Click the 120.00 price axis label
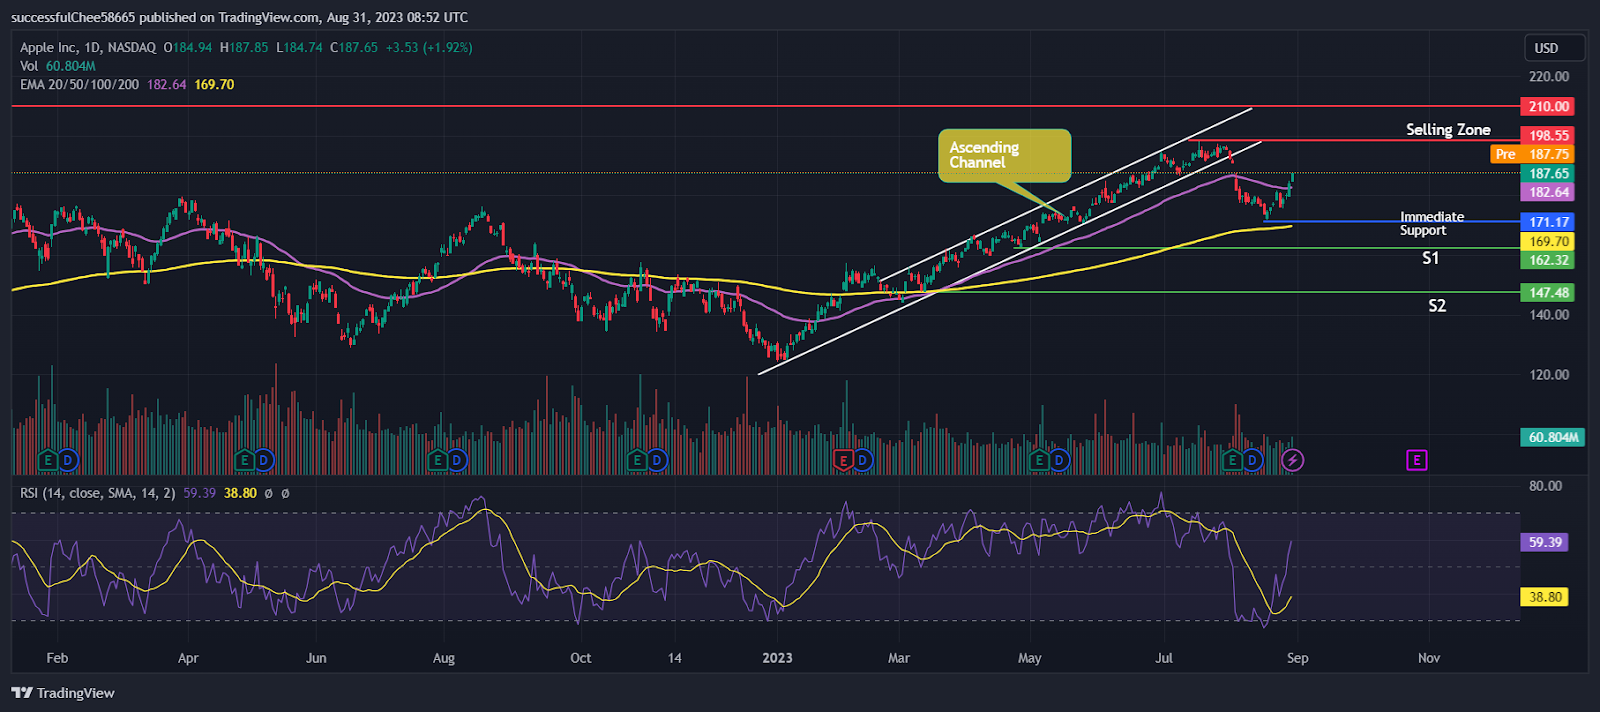The width and height of the screenshot is (1600, 712). (x=1549, y=374)
